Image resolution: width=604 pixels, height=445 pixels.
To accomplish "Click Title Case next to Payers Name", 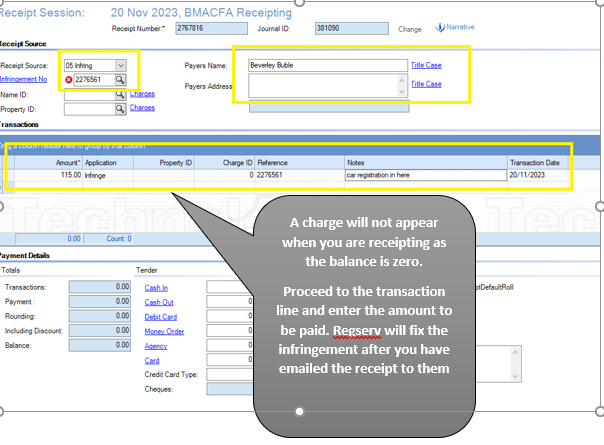I will coord(427,65).
